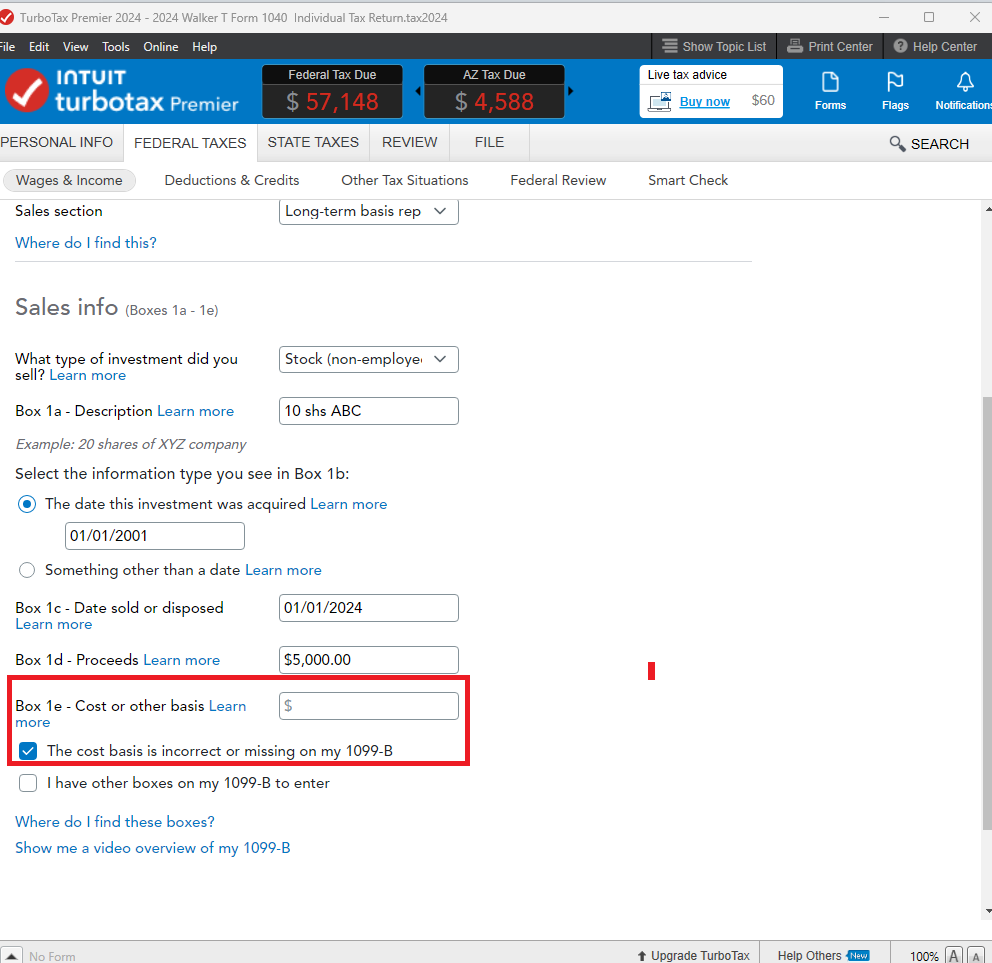
Task: Click Where do I find these boxes link
Action: click(115, 822)
